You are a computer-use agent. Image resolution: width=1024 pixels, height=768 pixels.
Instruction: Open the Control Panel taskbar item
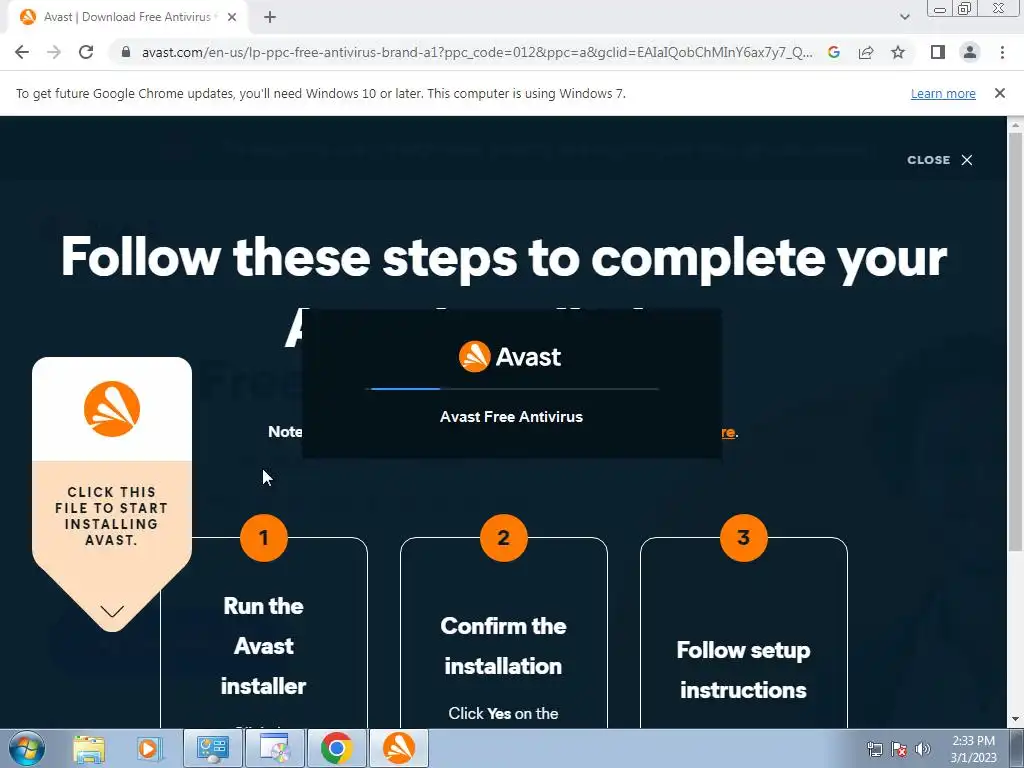point(212,748)
